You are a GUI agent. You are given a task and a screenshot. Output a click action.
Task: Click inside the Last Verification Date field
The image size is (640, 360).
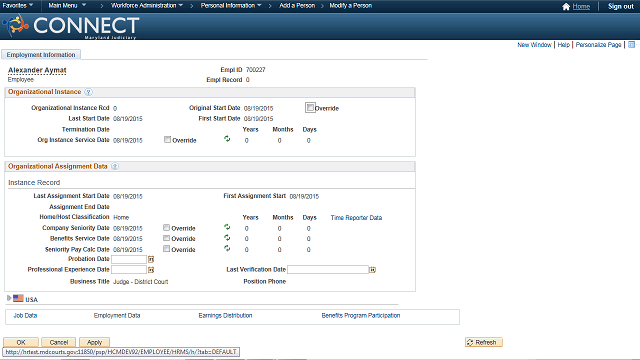(328, 270)
